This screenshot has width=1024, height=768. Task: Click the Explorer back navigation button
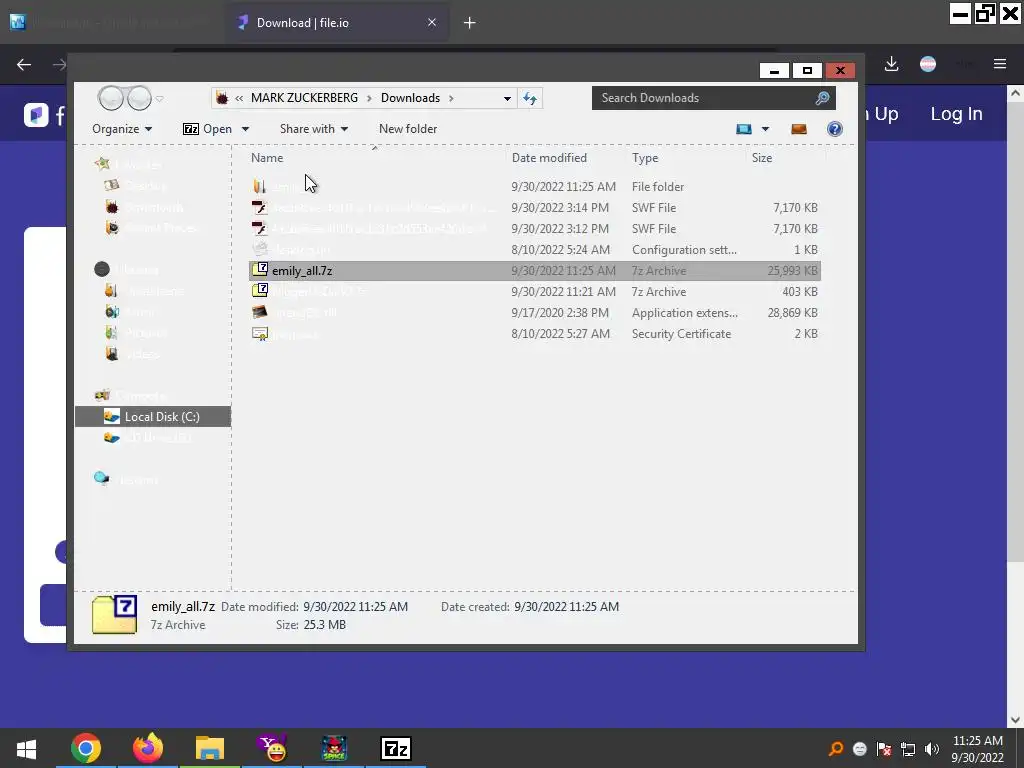pyautogui.click(x=110, y=98)
